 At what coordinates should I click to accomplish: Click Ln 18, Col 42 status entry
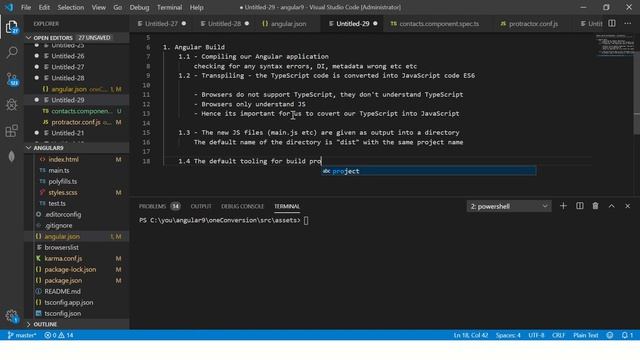tap(471, 335)
